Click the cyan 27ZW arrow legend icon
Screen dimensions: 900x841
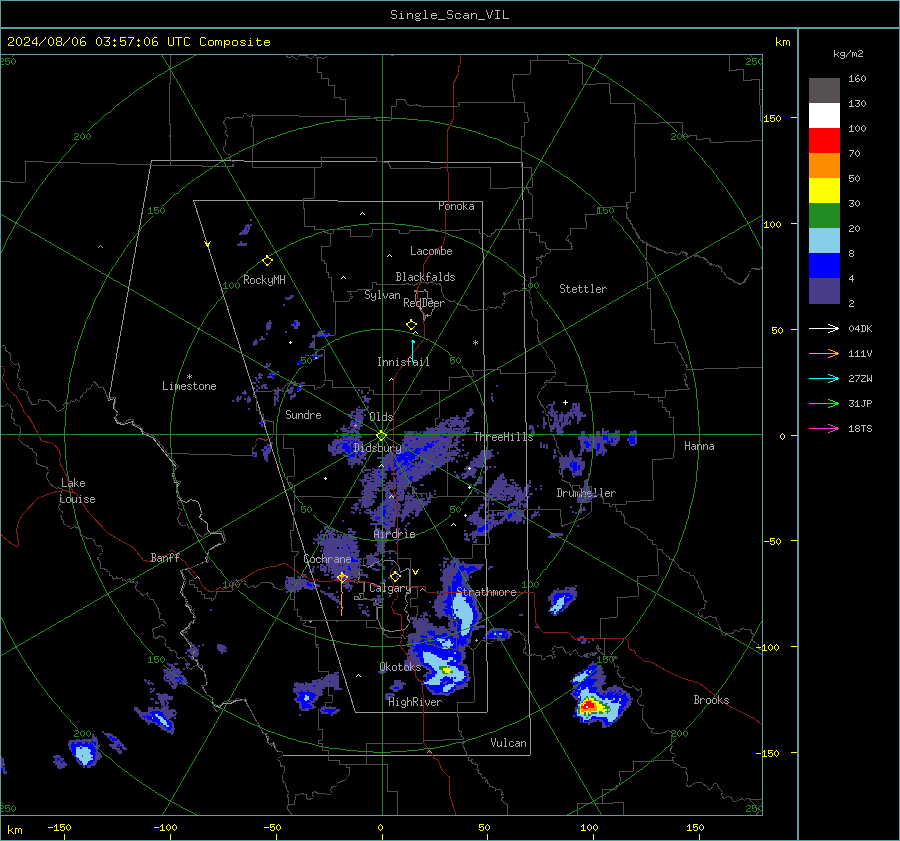click(824, 378)
